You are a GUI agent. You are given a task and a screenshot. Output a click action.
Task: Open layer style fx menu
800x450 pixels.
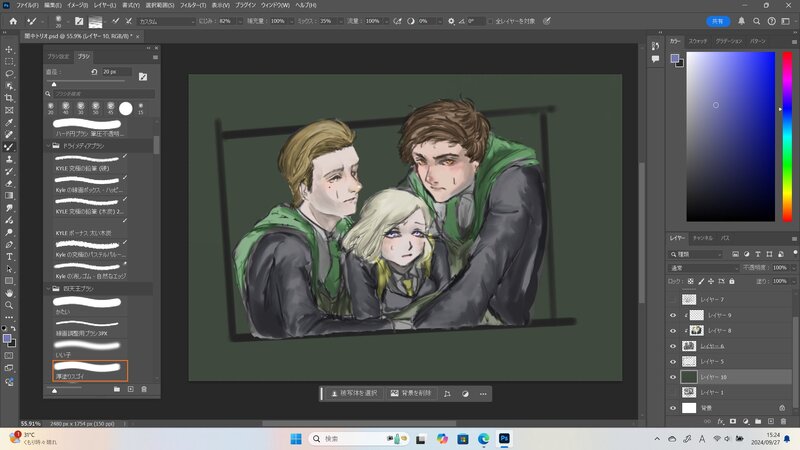click(720, 421)
